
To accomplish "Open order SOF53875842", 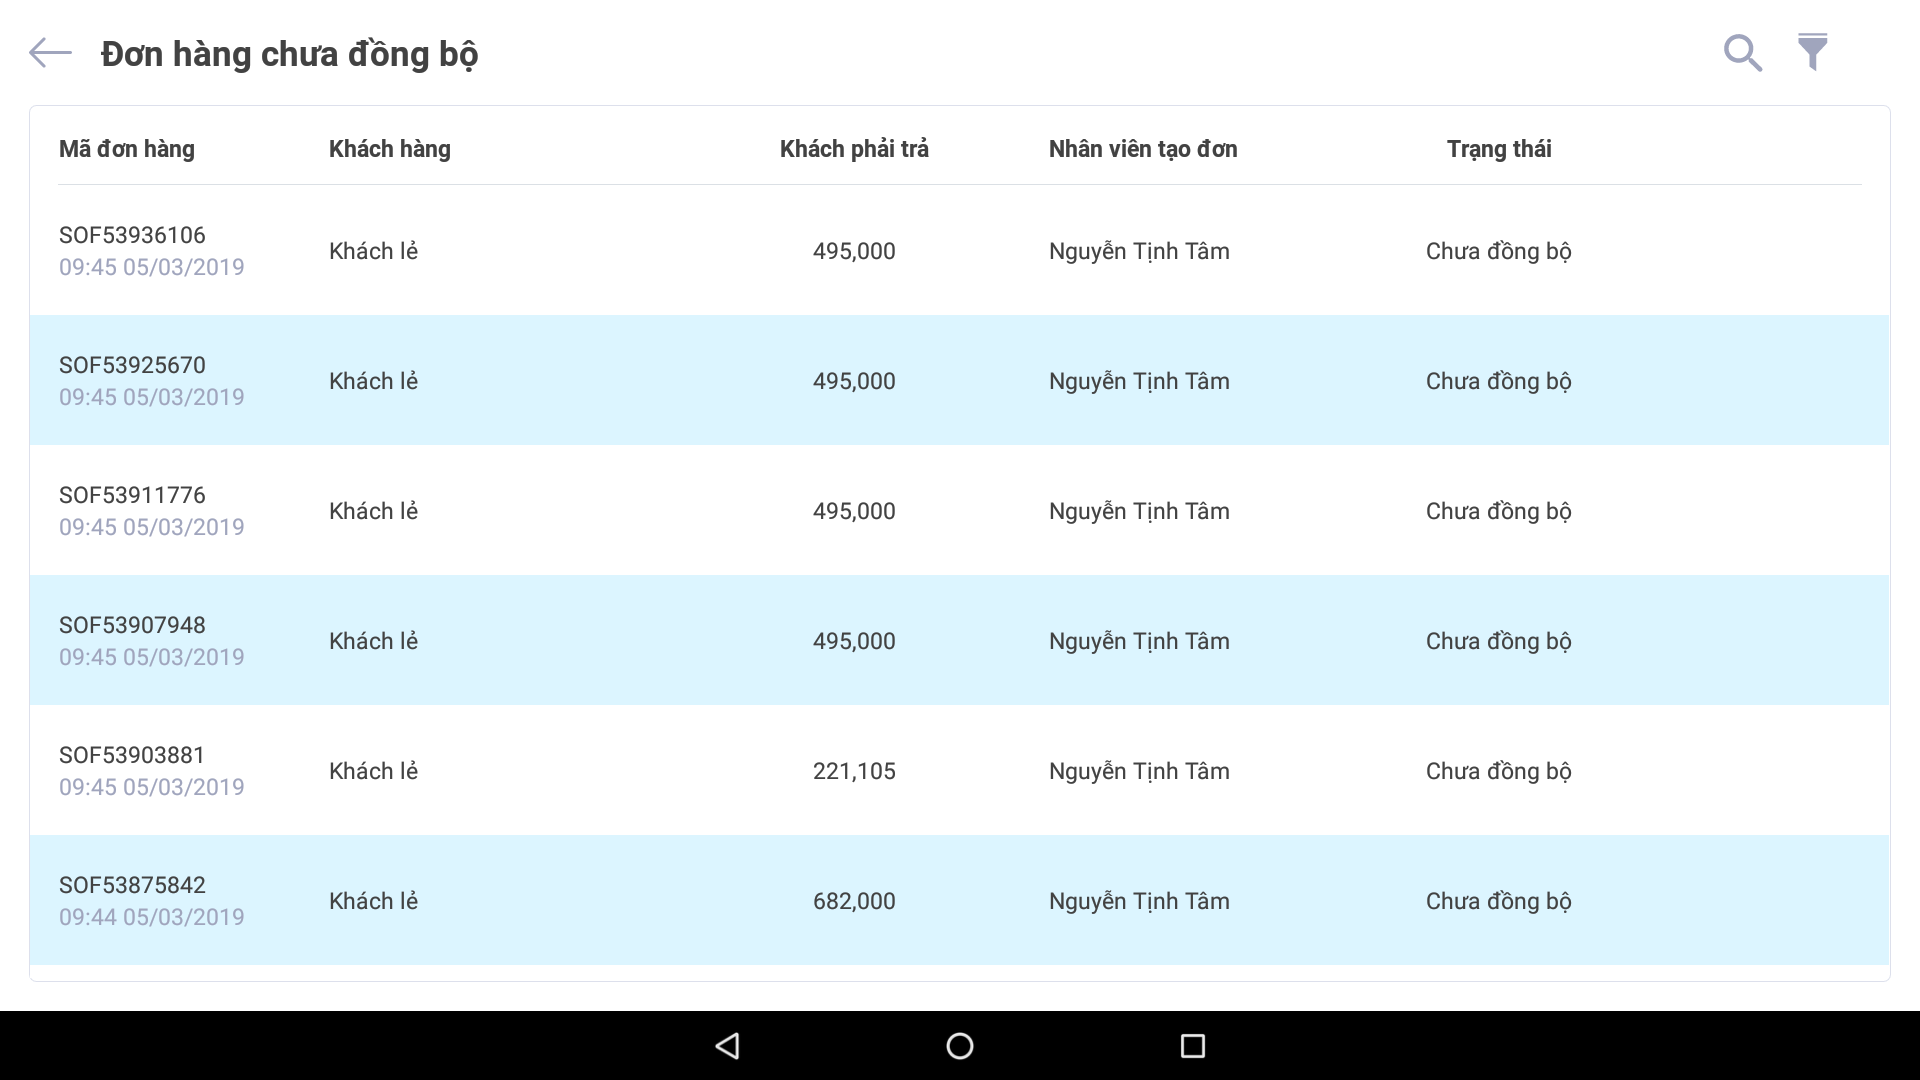I will click(132, 886).
